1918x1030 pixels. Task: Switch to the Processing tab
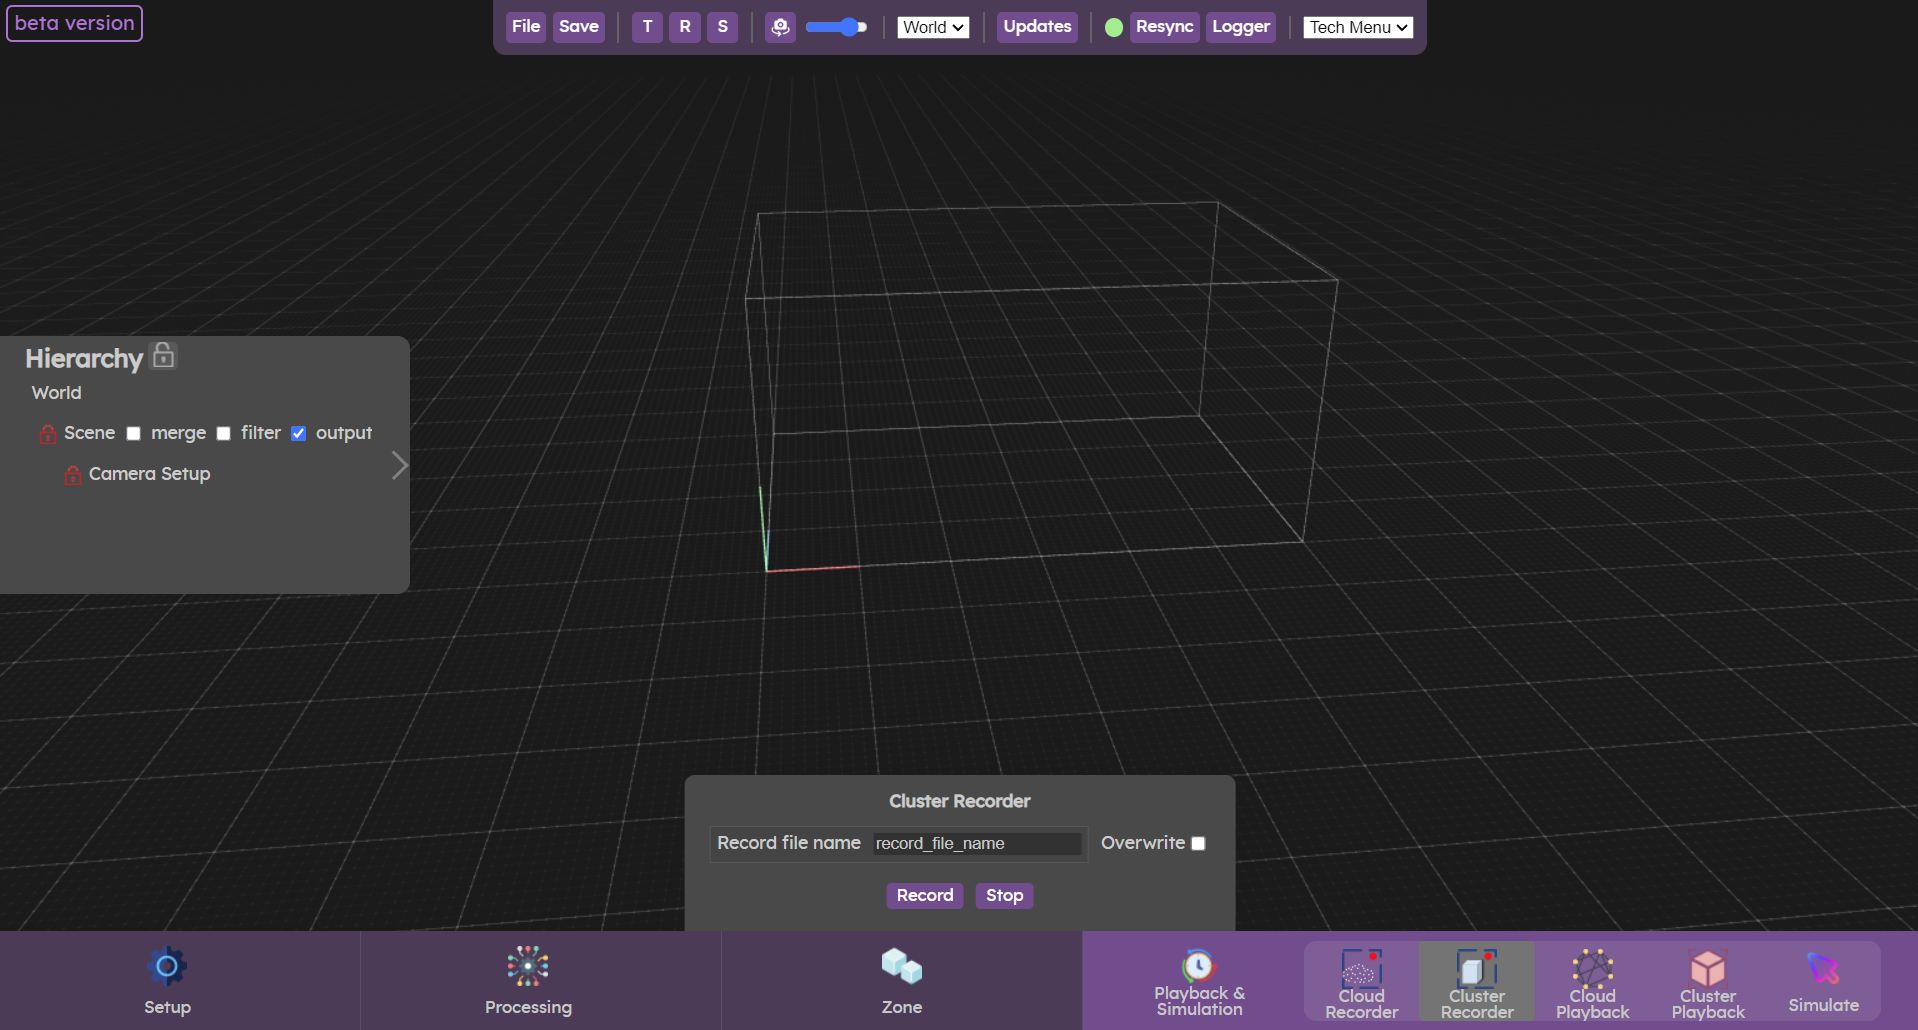point(528,981)
